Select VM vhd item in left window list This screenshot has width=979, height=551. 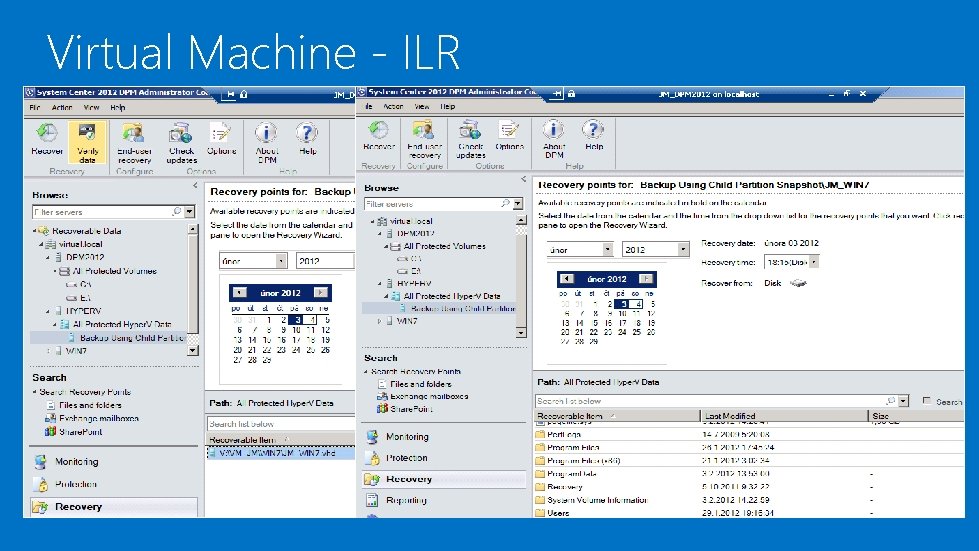pos(280,453)
